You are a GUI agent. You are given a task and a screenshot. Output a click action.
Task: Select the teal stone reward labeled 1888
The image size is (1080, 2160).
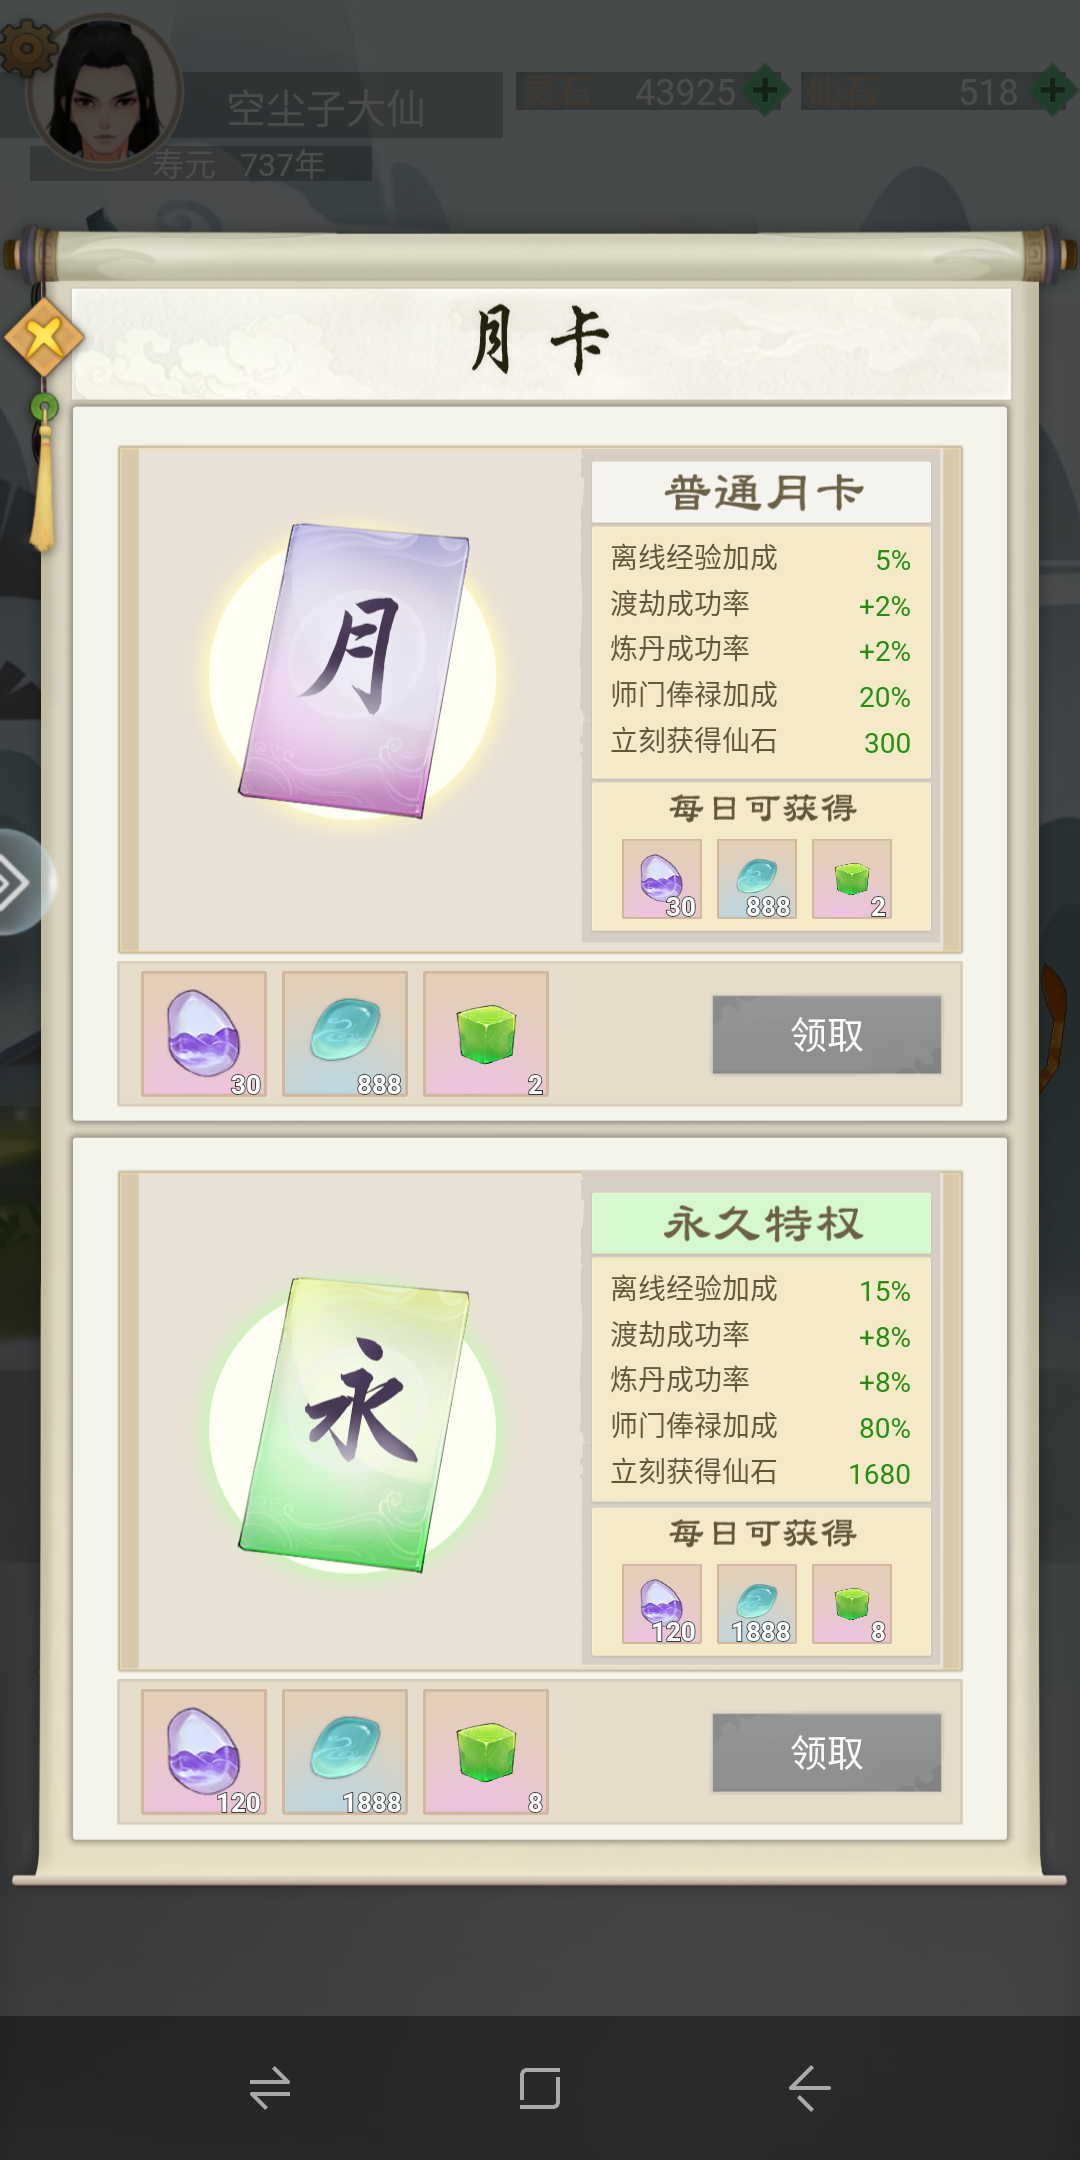coord(345,1752)
